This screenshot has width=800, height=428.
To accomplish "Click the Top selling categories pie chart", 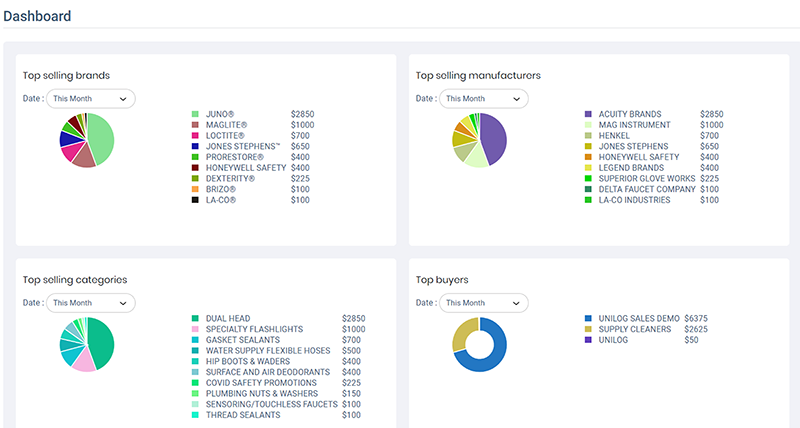I will [x=87, y=344].
